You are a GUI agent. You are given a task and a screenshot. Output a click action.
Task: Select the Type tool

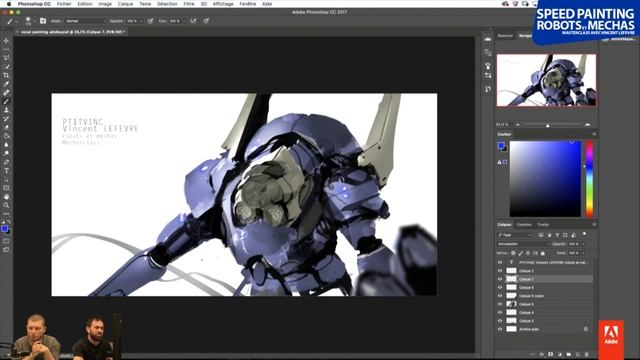click(6, 171)
